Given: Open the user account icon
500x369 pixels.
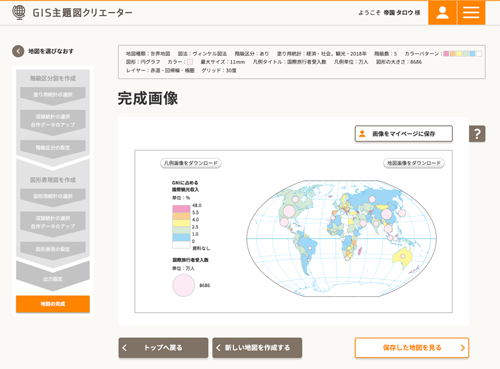Looking at the screenshot, I should [442, 13].
